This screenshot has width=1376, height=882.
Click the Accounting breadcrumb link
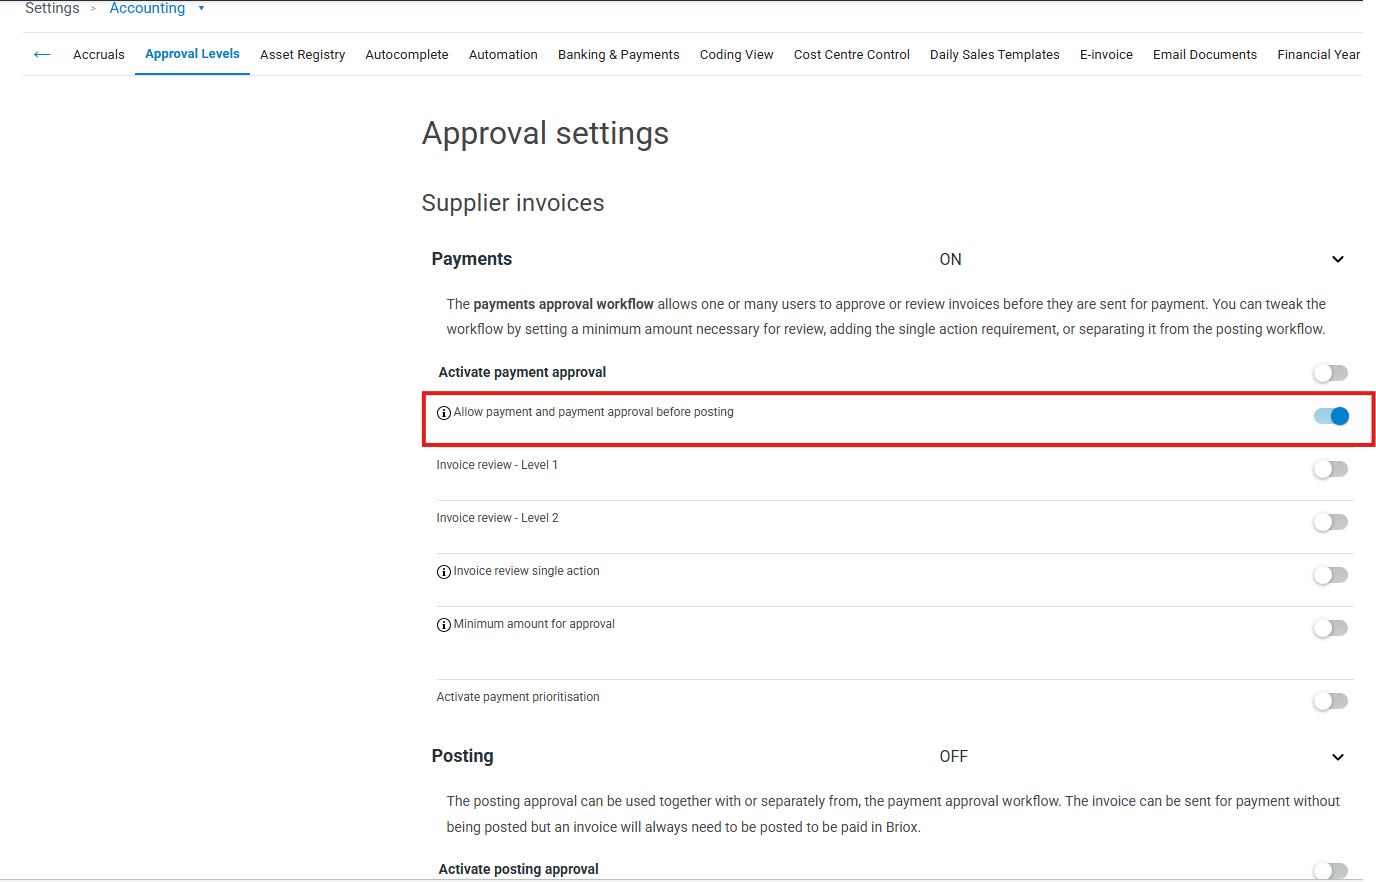[147, 8]
